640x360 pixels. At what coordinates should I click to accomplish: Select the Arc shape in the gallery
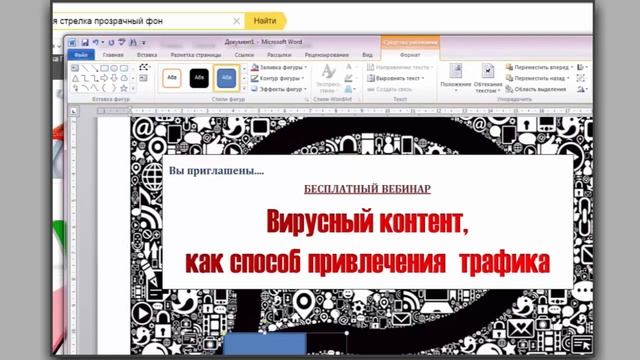pyautogui.click(x=85, y=88)
